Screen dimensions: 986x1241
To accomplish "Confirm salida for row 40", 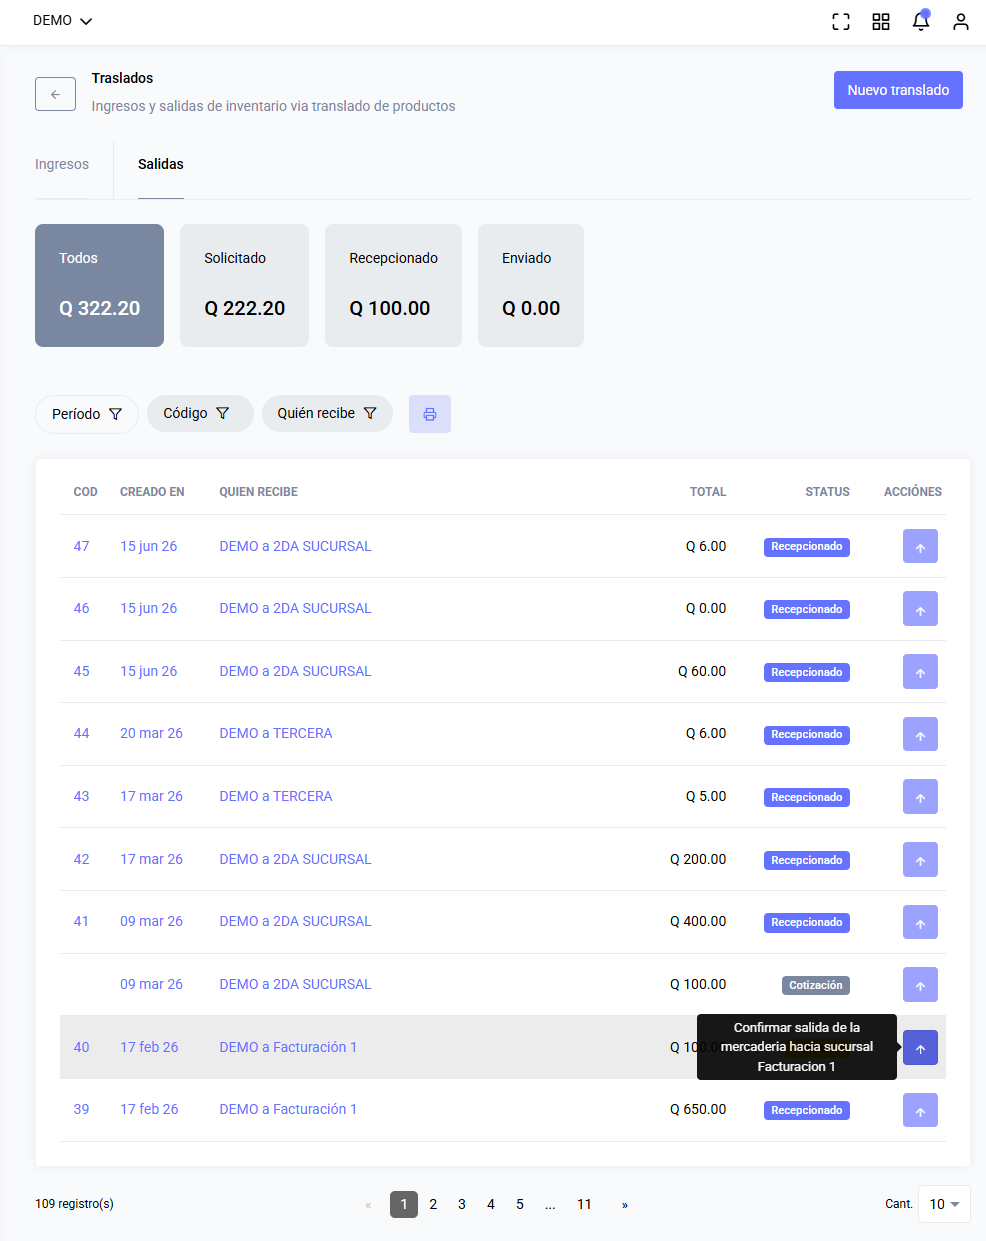I will point(920,1048).
